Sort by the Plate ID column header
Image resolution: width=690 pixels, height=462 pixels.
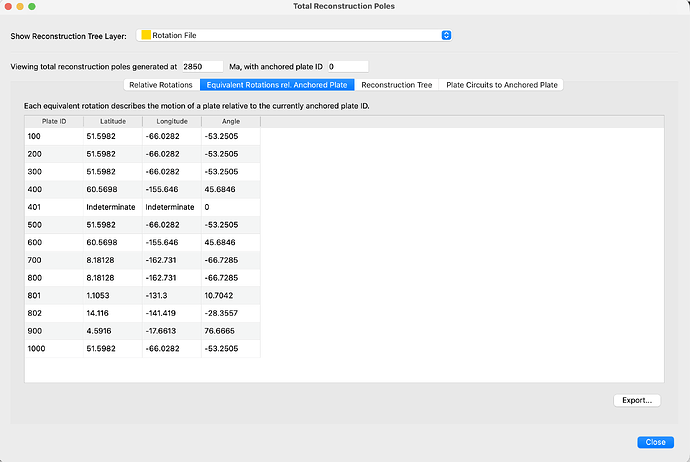point(54,121)
